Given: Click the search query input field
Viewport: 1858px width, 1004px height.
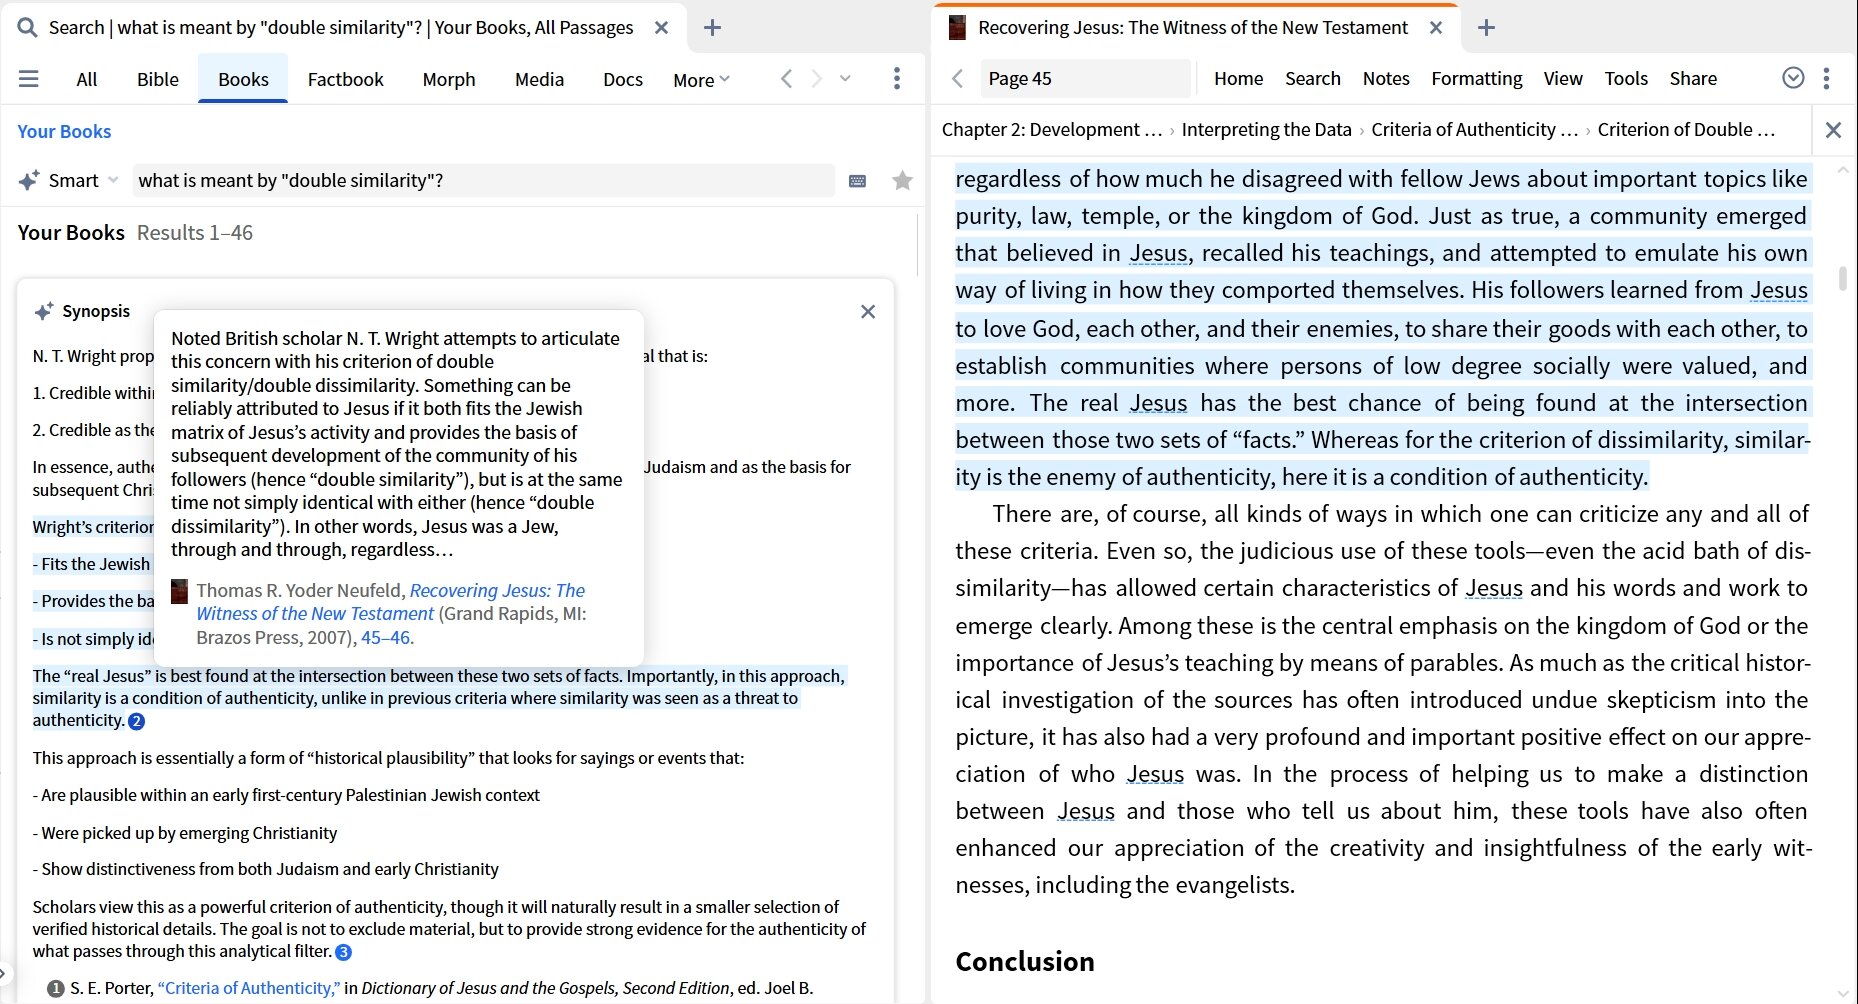Looking at the screenshot, I should coord(483,181).
